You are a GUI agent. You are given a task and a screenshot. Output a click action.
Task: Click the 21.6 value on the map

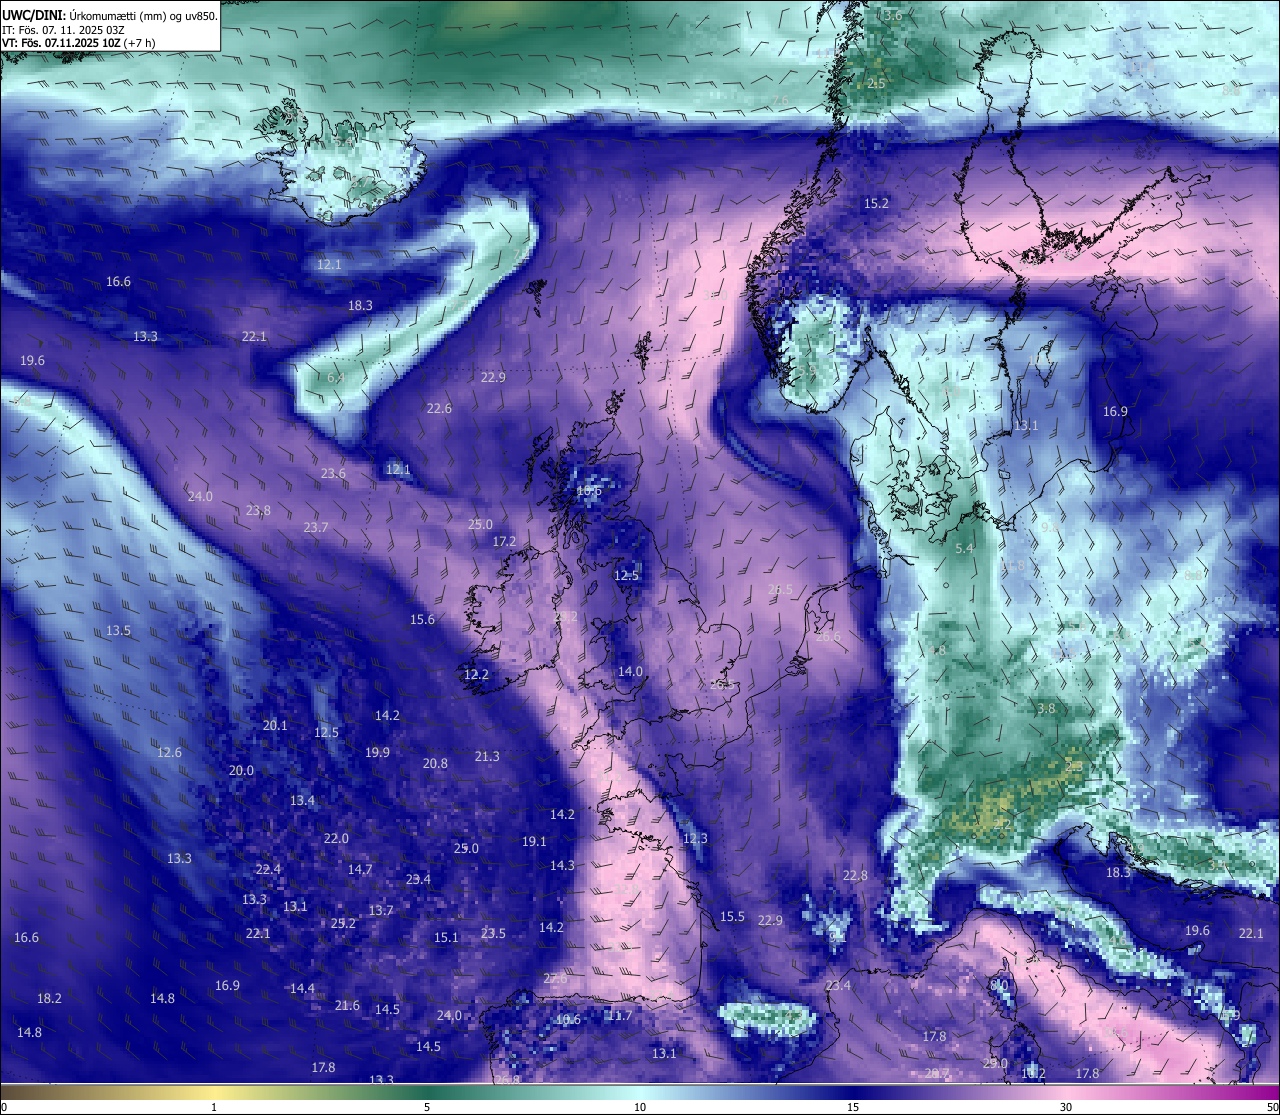click(347, 1005)
